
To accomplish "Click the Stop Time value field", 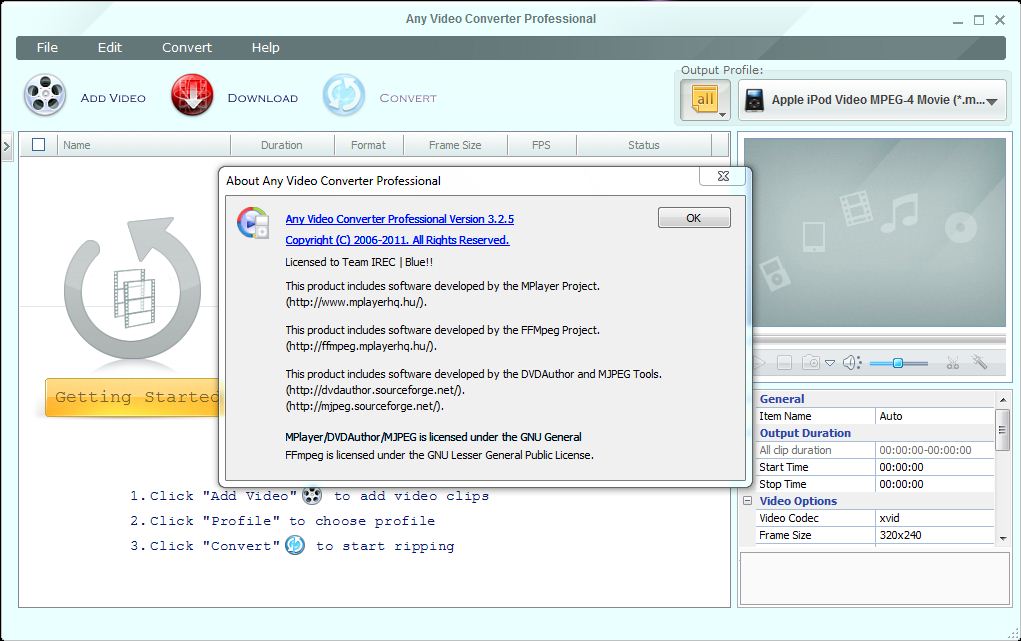I will (934, 484).
